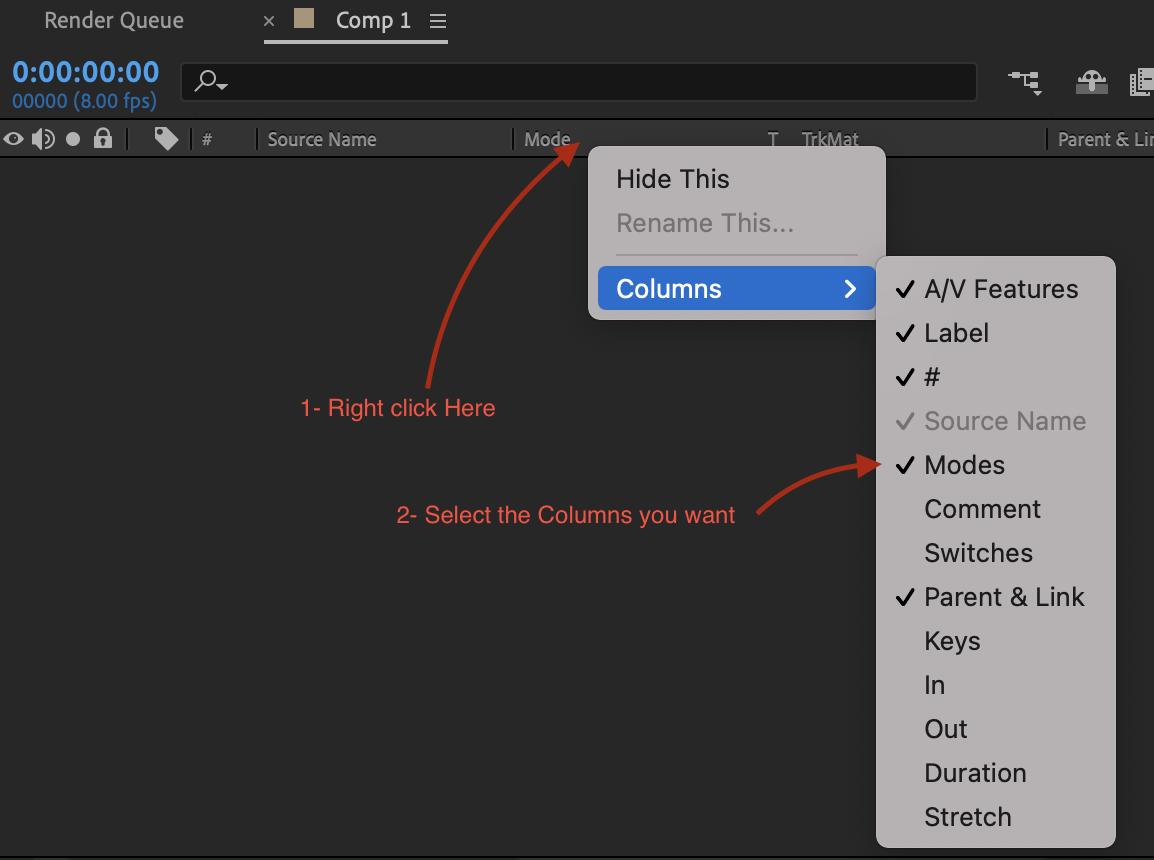Viewport: 1154px width, 860px height.
Task: Click the Mode column header
Action: 547,139
